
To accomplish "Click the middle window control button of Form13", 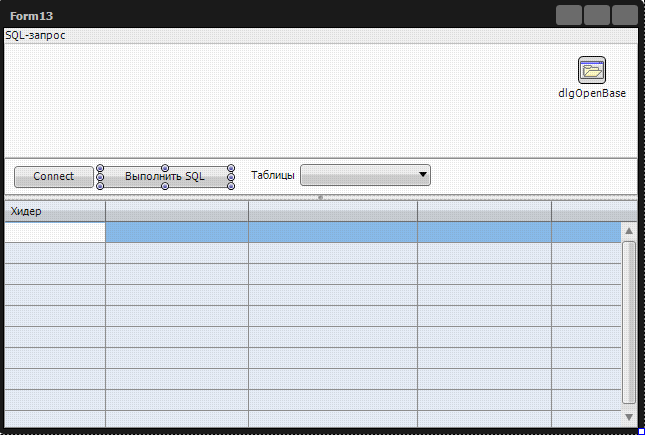I will pos(597,15).
